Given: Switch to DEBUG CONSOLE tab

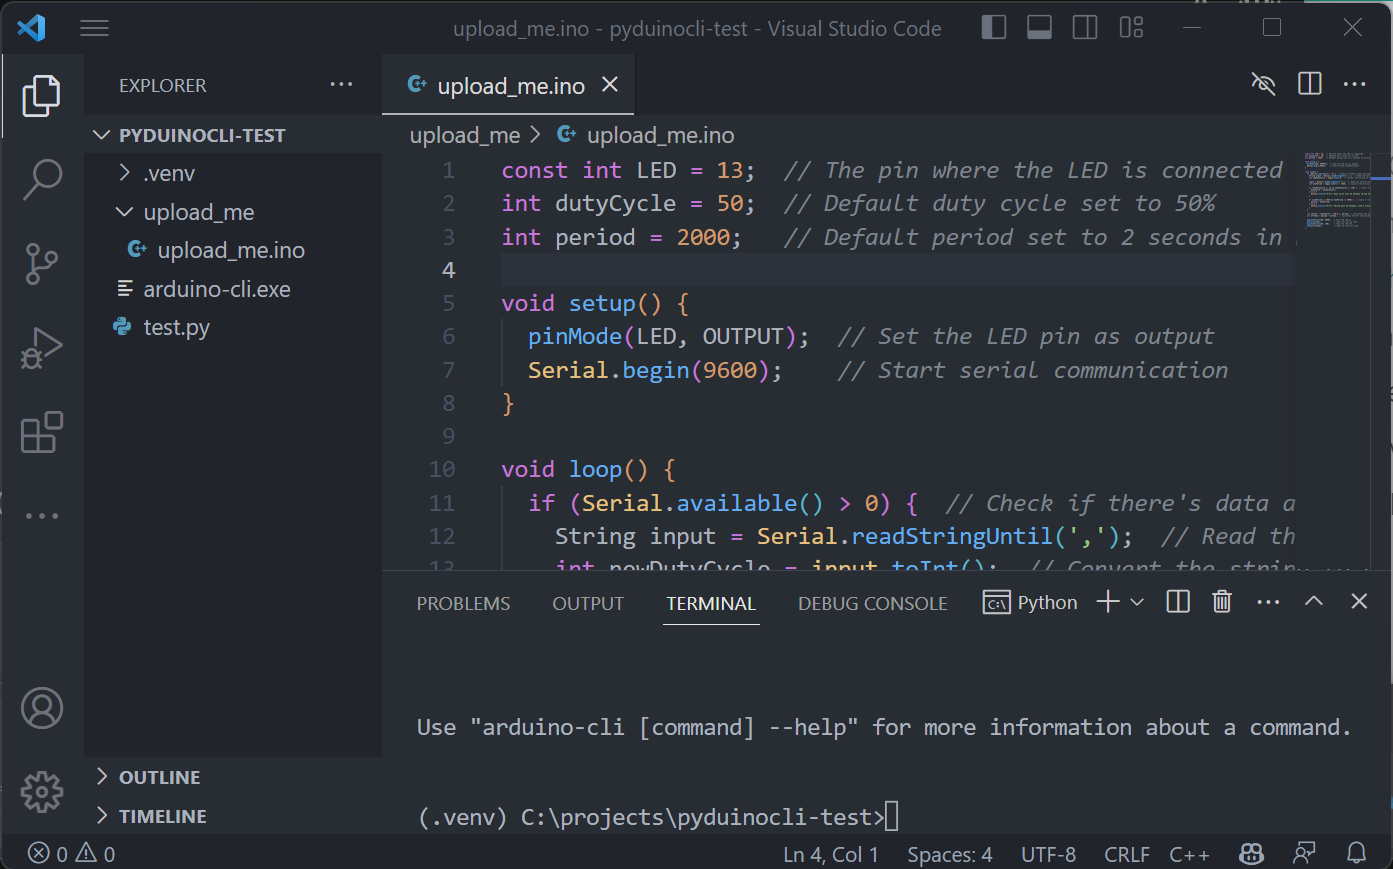Looking at the screenshot, I should [873, 603].
